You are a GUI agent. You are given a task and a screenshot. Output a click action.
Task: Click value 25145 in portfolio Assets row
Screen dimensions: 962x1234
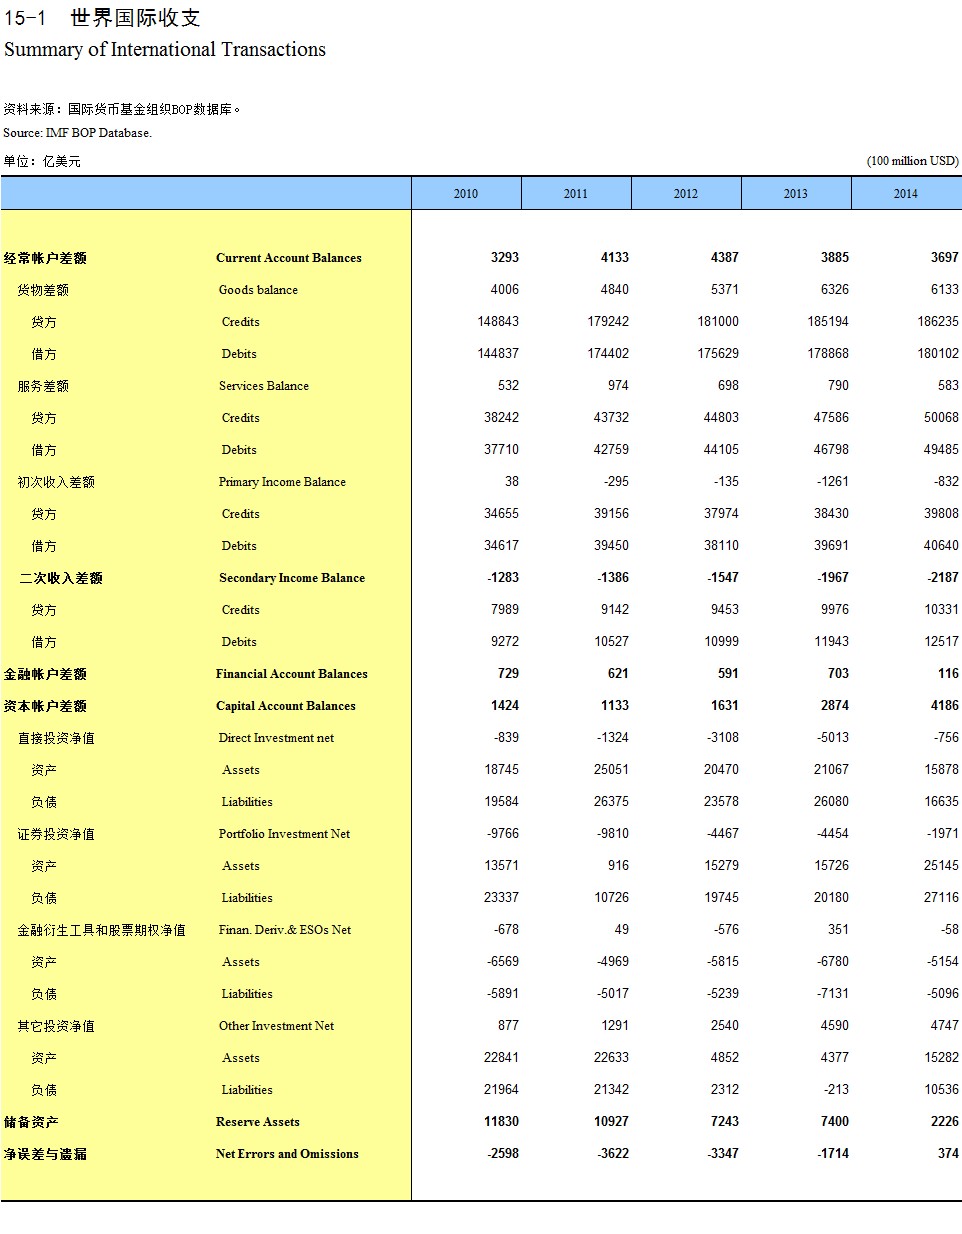click(x=942, y=865)
